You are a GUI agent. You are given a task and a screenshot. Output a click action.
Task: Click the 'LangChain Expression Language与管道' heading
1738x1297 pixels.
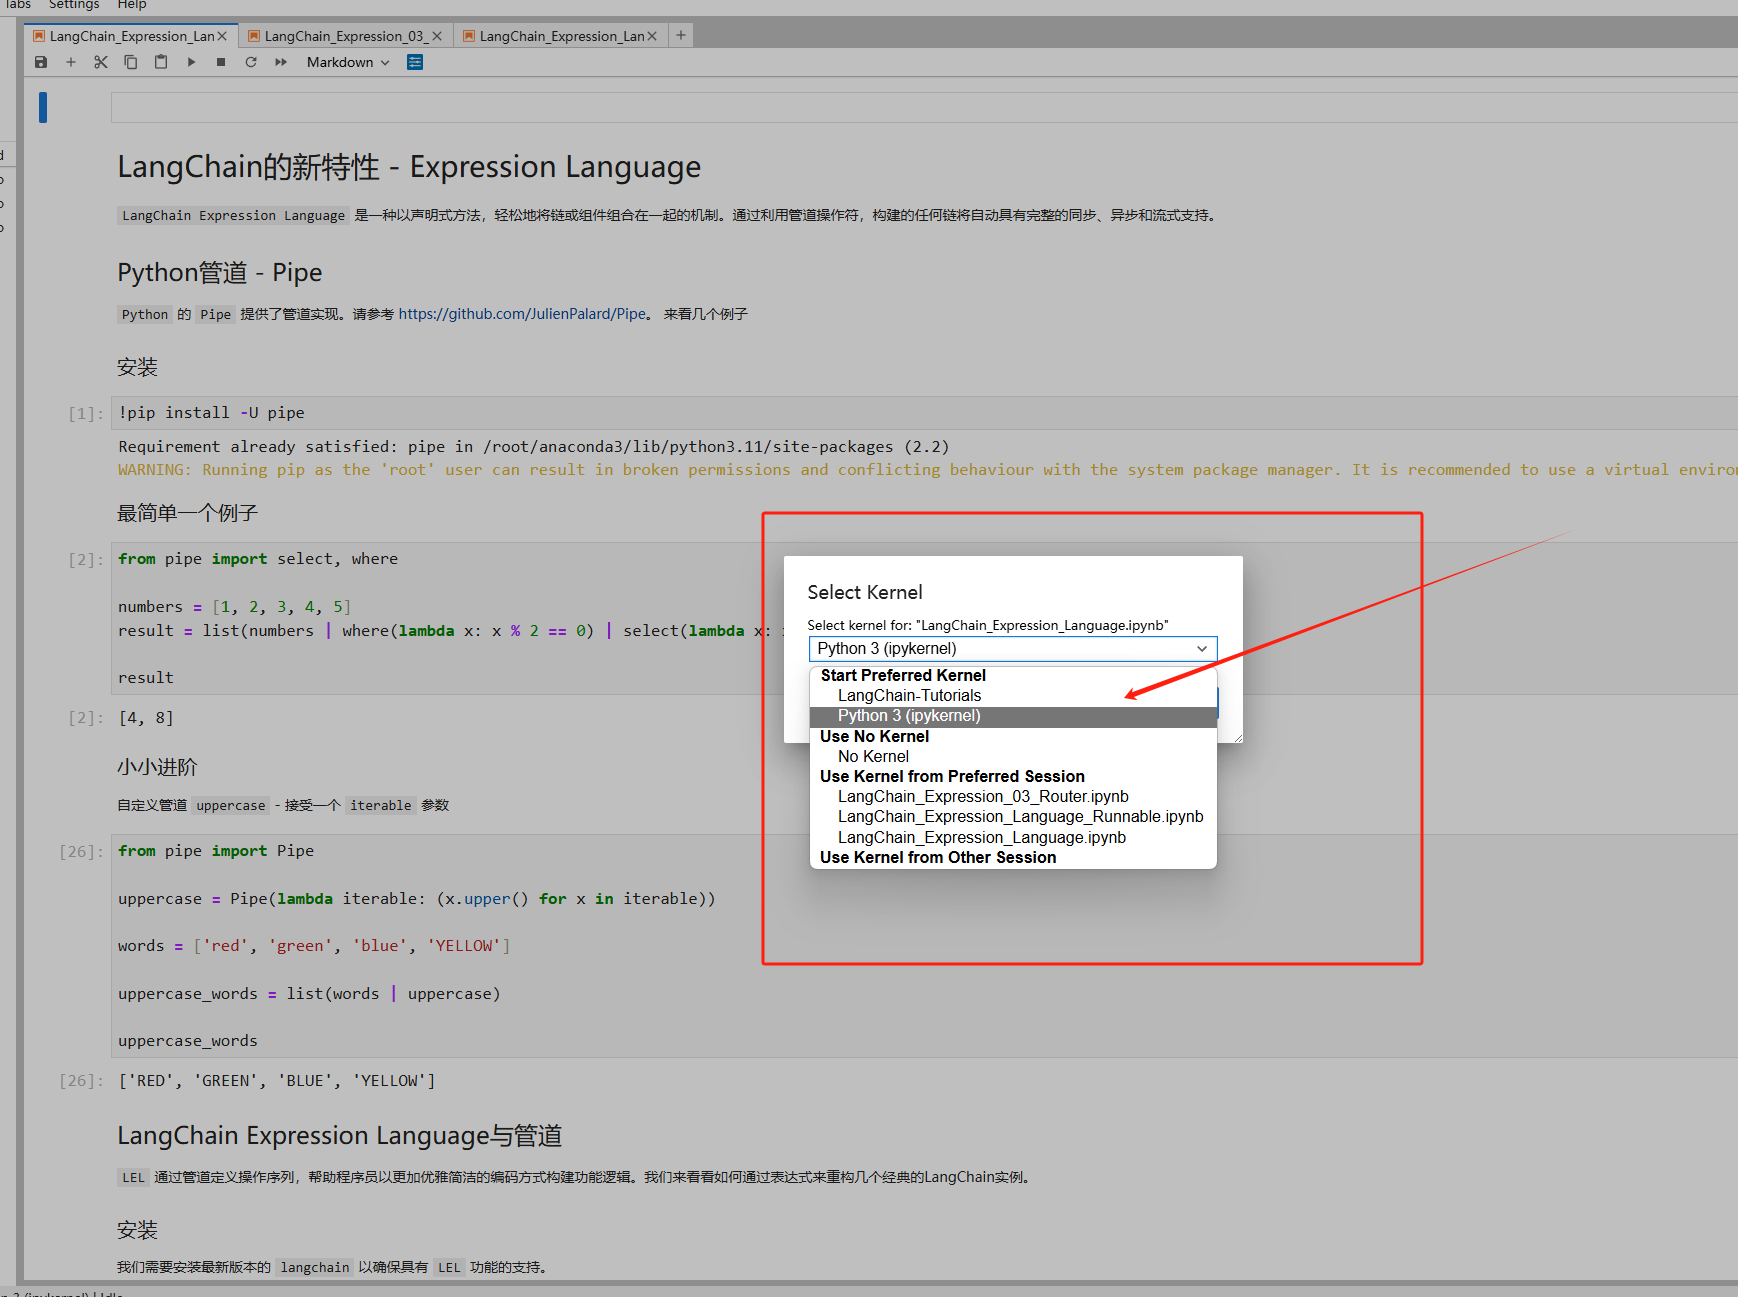340,1136
